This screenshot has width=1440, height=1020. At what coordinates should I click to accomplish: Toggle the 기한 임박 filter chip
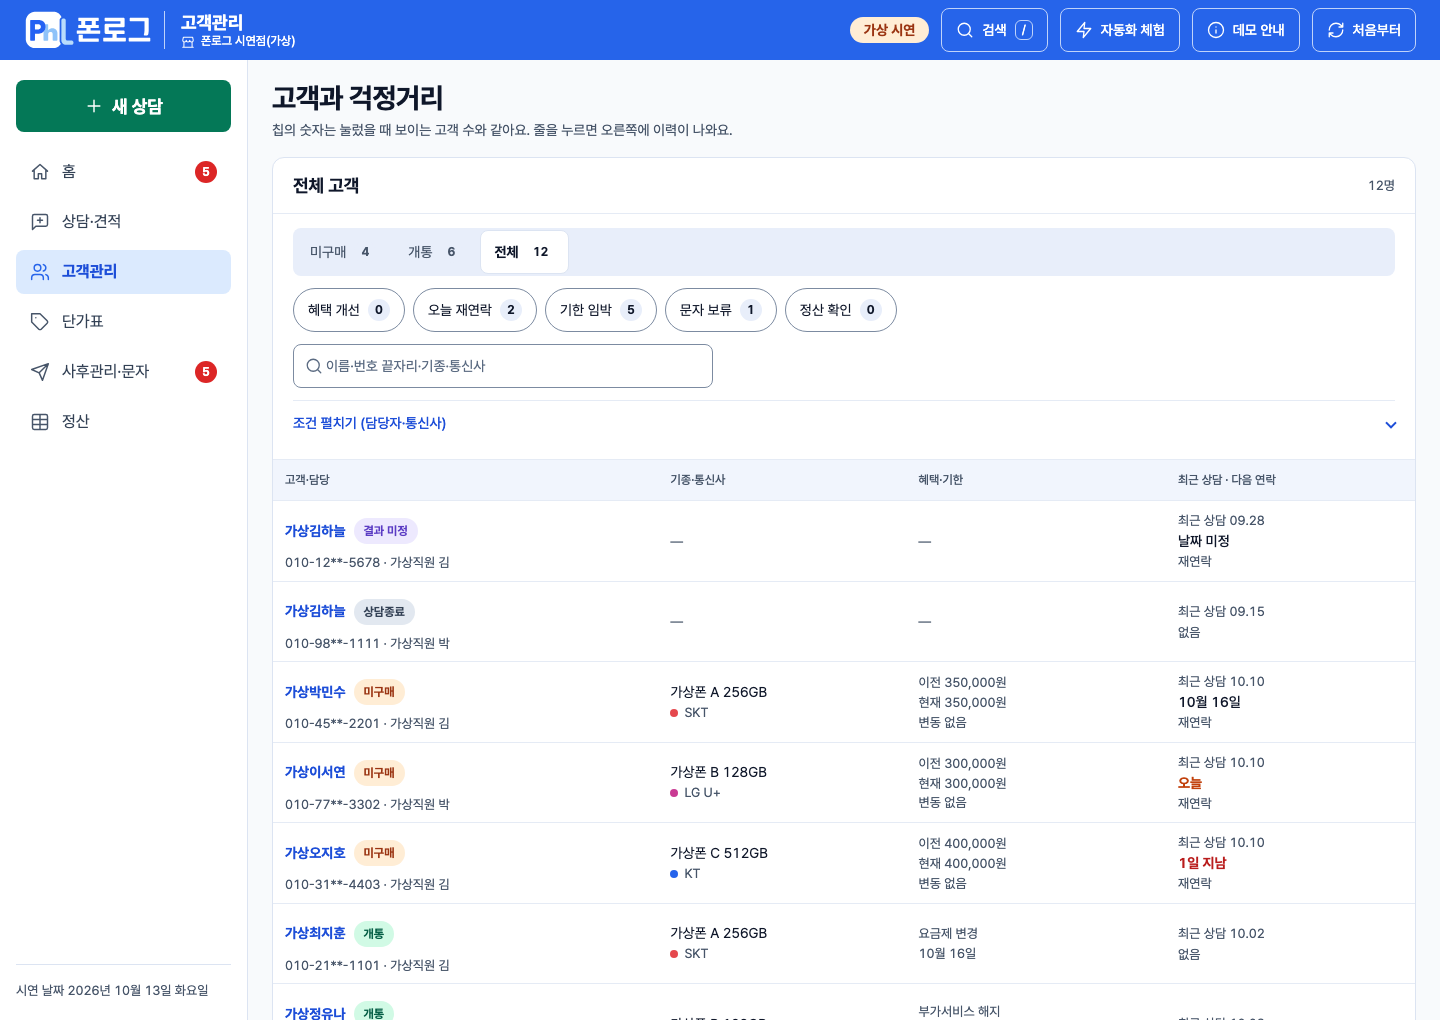(601, 310)
